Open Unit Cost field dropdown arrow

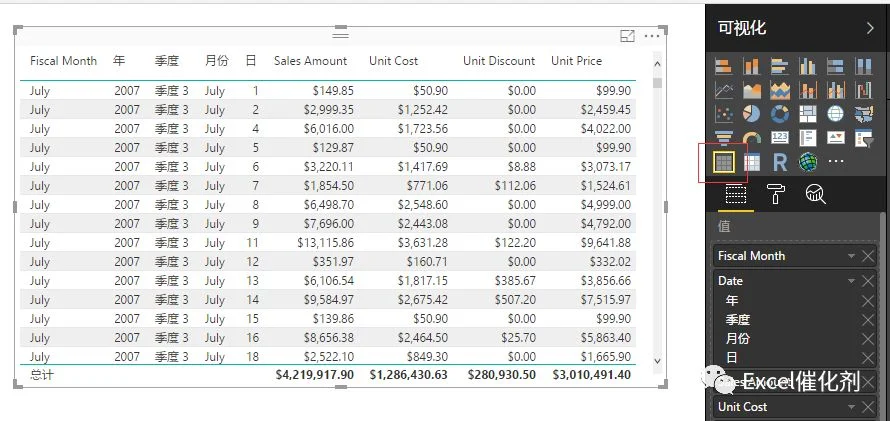click(x=851, y=407)
